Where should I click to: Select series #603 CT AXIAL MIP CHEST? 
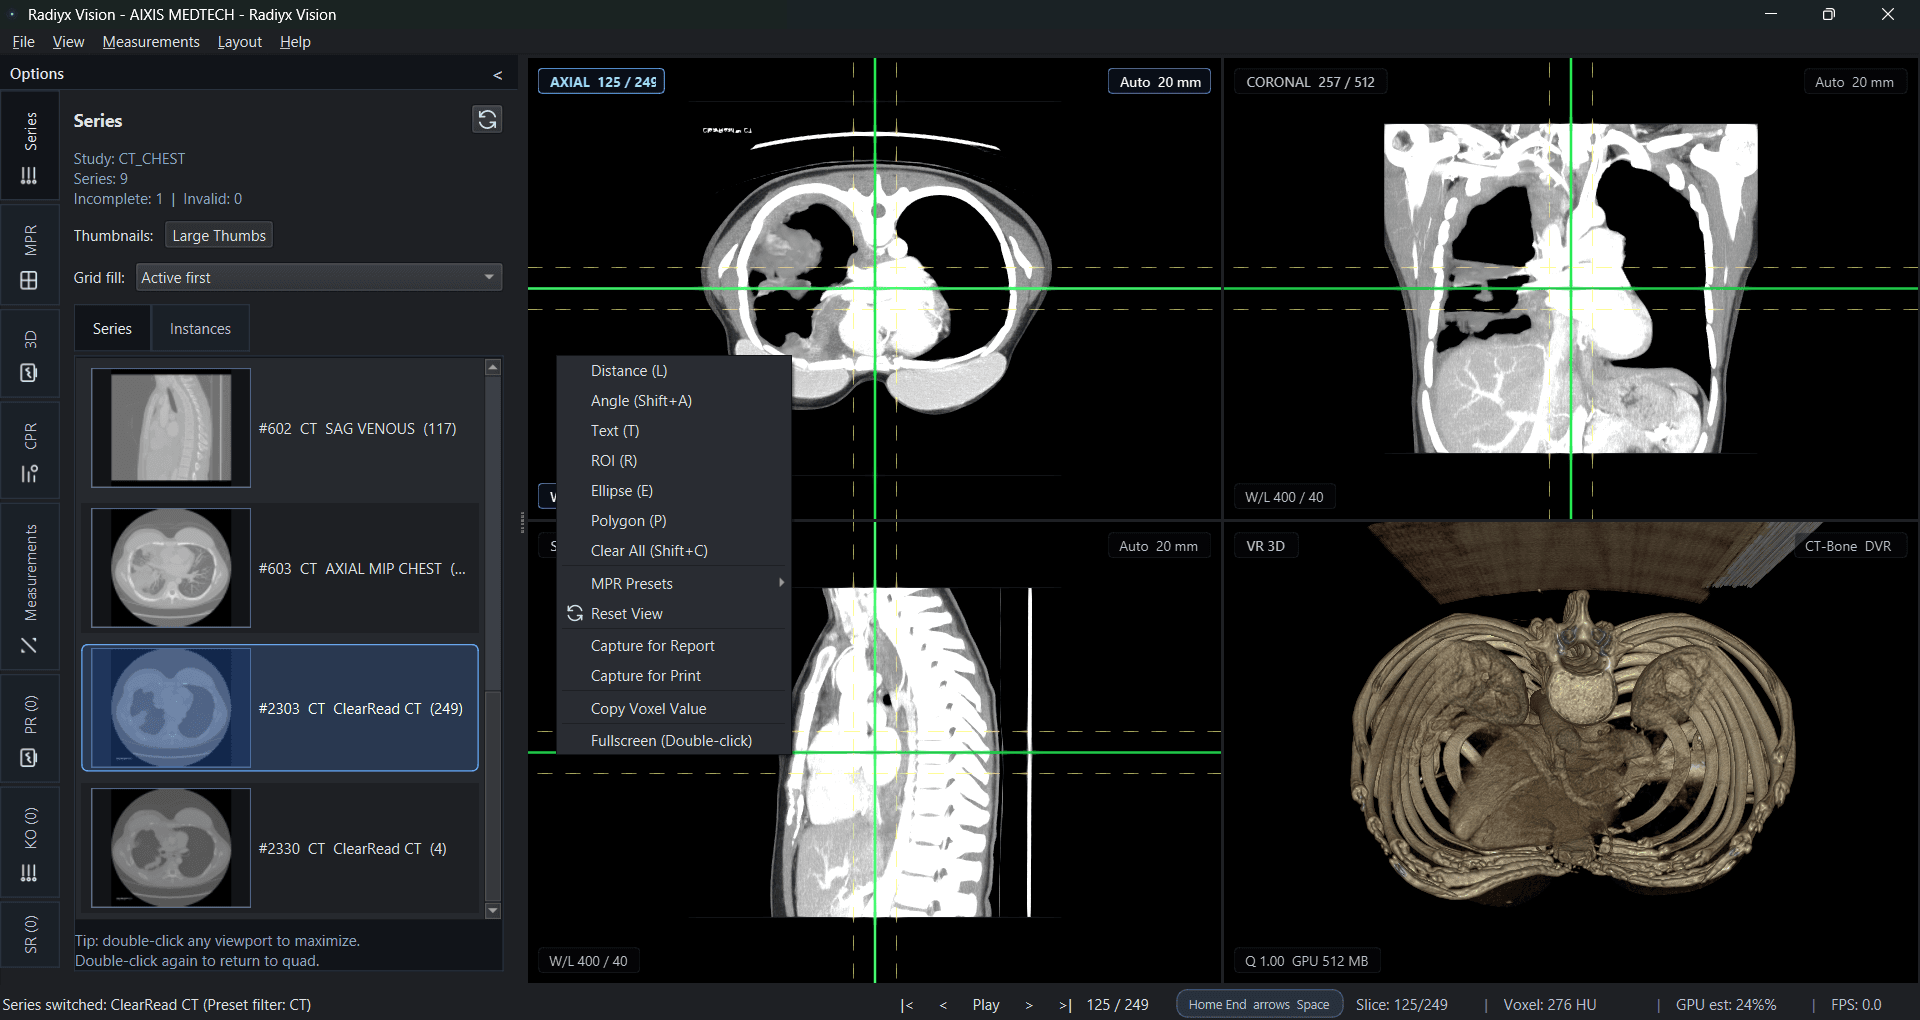(x=280, y=568)
